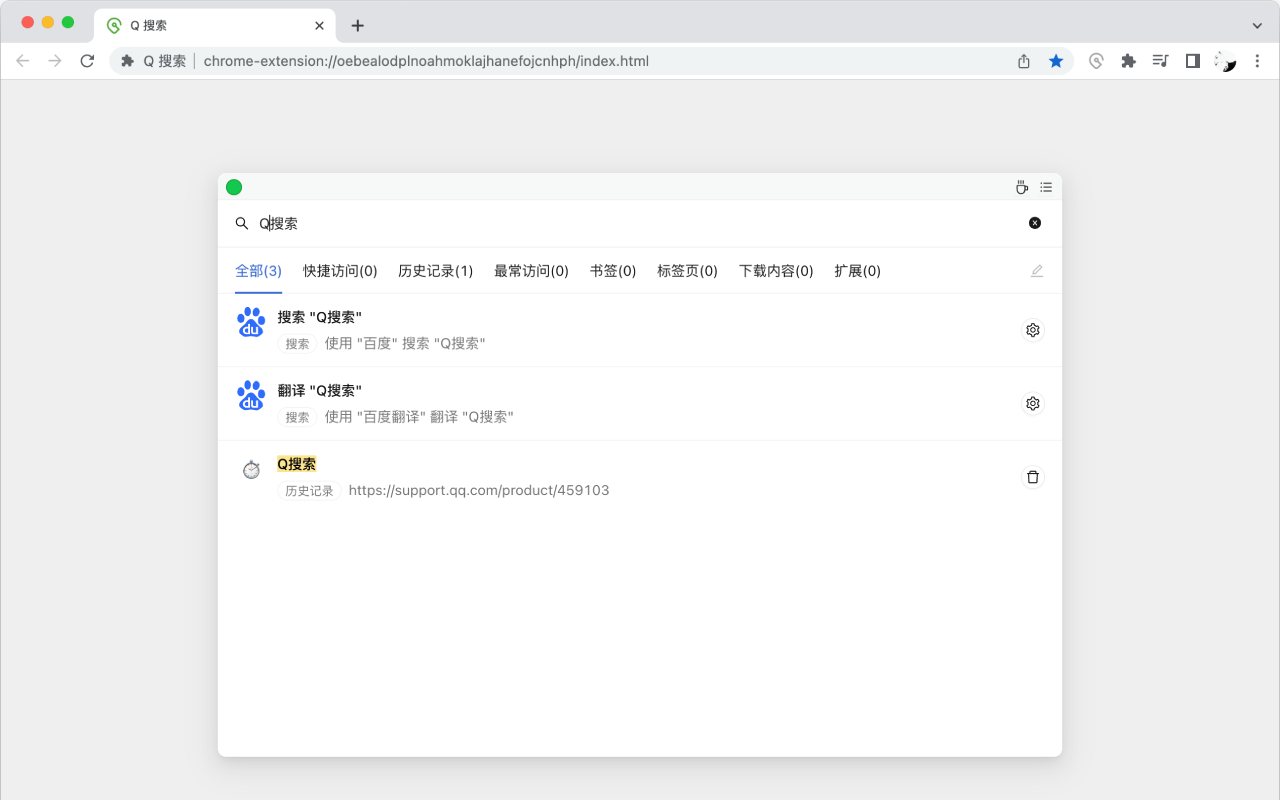Switch to the 快捷访问(0) tab

click(x=340, y=271)
